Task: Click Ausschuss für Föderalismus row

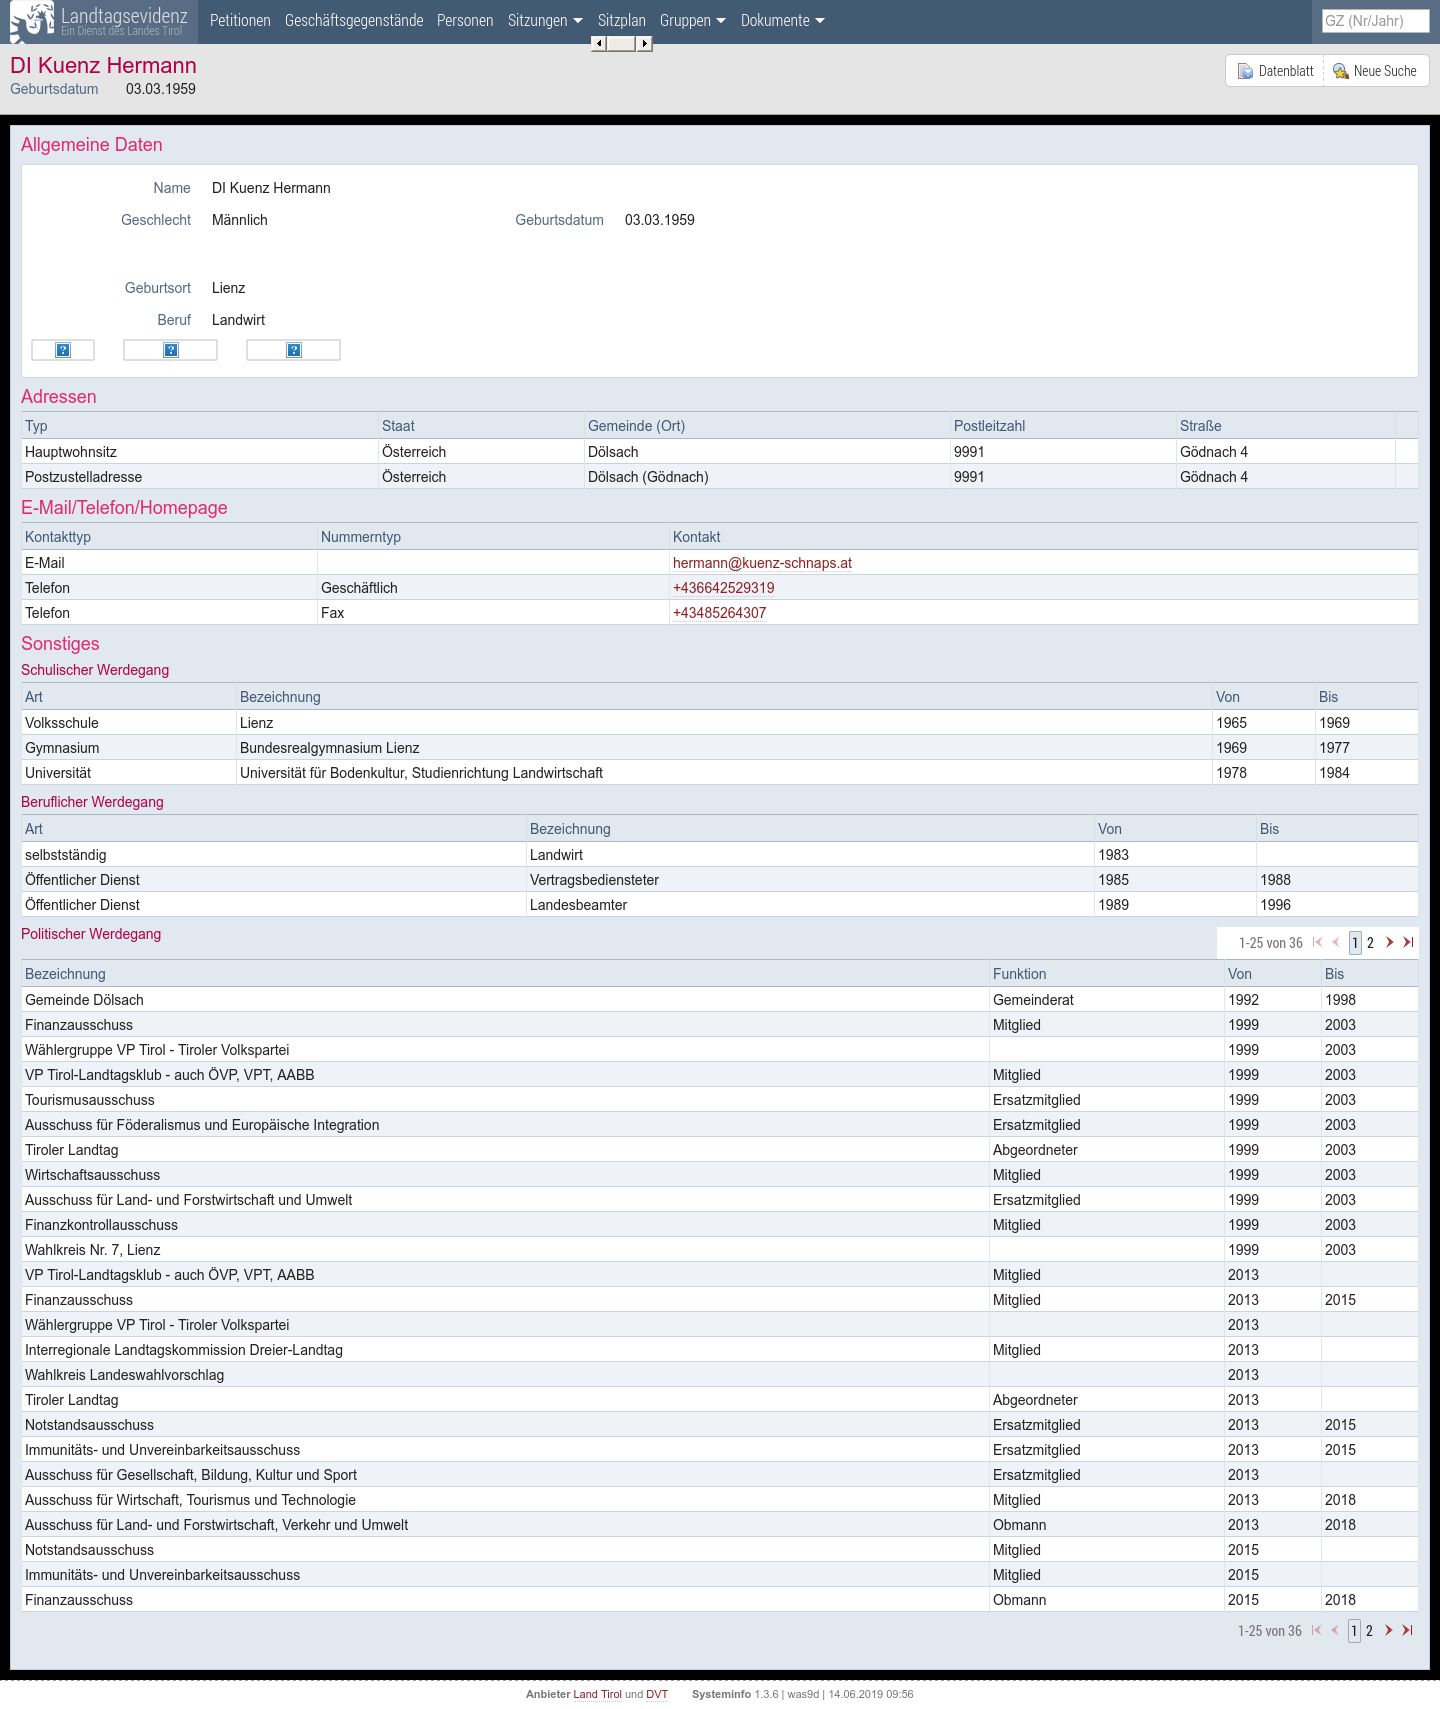Action: (x=719, y=1125)
